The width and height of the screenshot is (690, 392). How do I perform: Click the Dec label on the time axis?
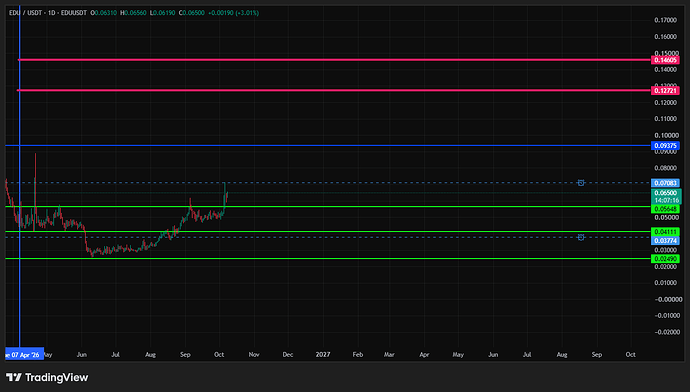[288, 355]
